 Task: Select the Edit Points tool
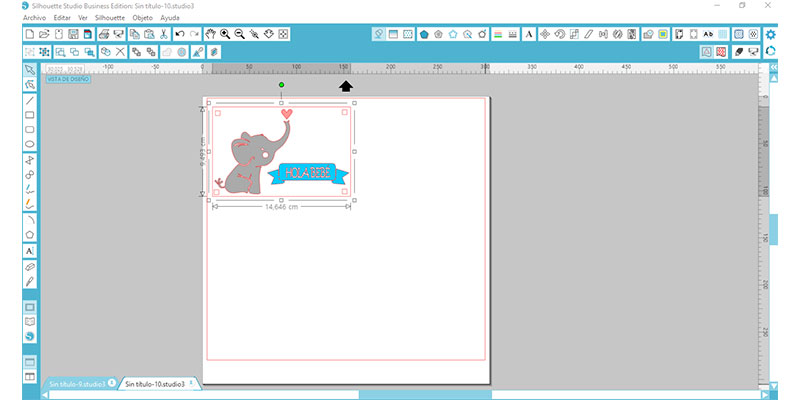coord(30,85)
